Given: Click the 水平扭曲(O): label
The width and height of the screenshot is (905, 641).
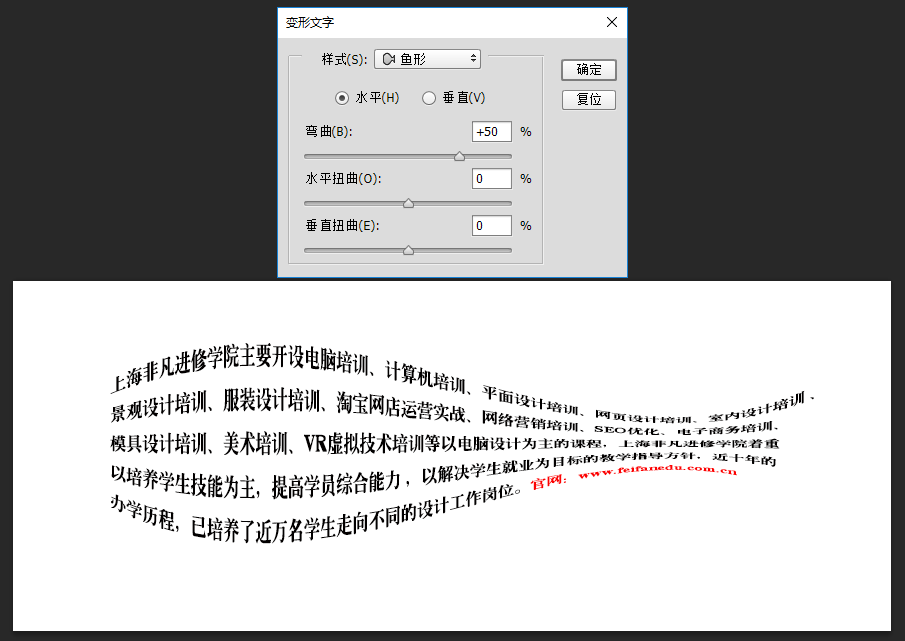Looking at the screenshot, I should click(343, 179).
